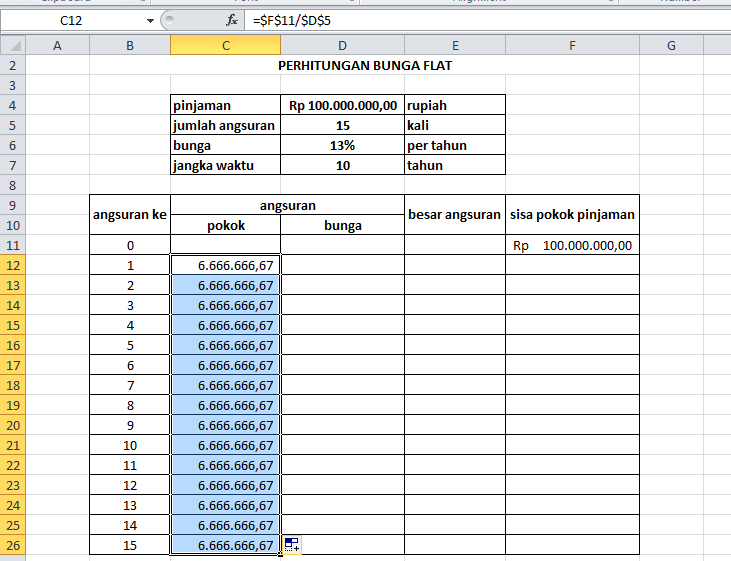The height and width of the screenshot is (561, 731).
Task: Select column D header
Action: point(342,46)
